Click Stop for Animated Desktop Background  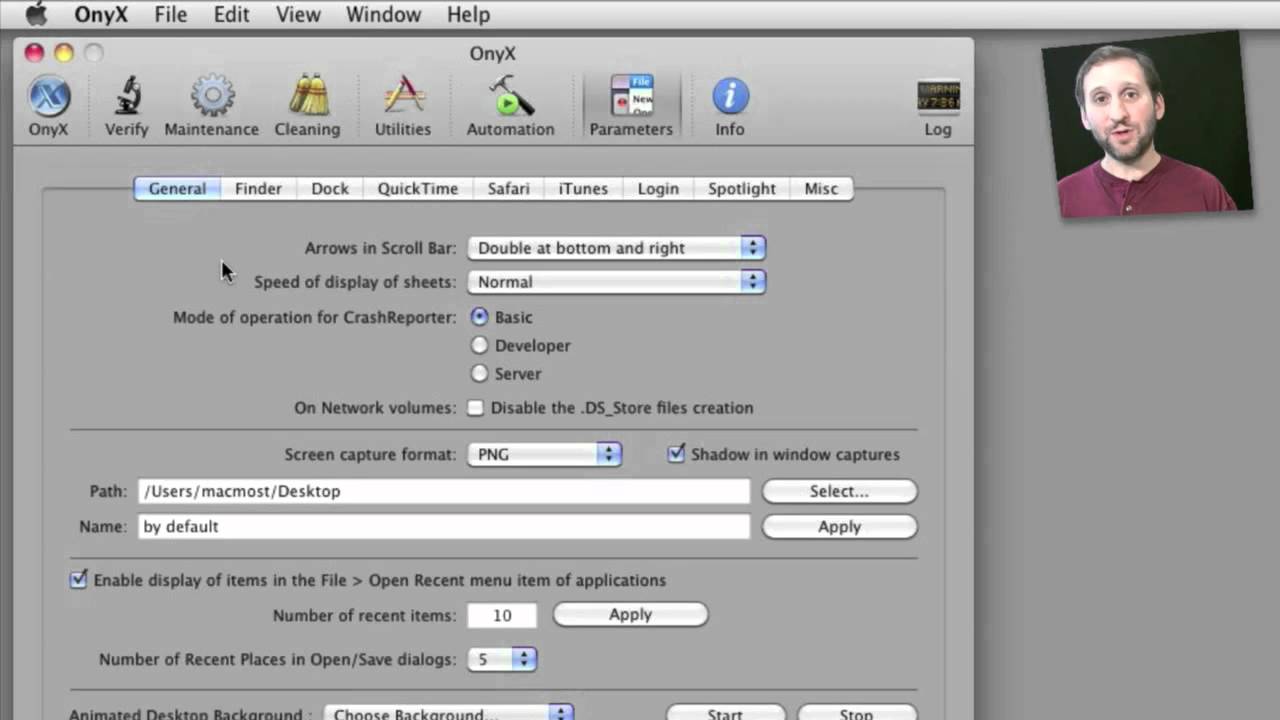[x=856, y=714]
